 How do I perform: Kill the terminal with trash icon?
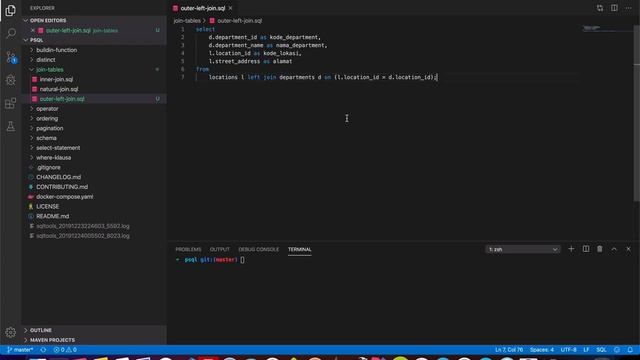click(x=600, y=249)
